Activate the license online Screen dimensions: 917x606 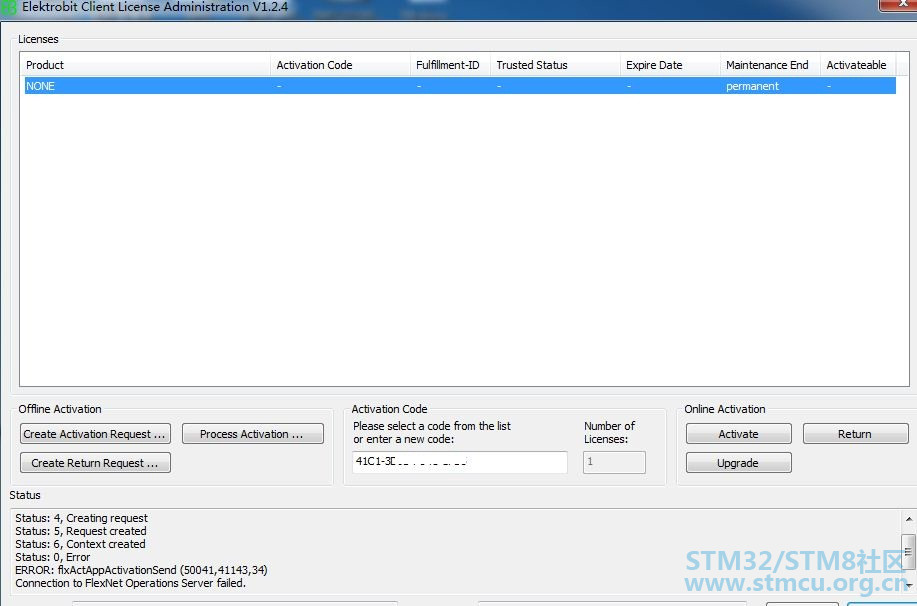(x=739, y=434)
